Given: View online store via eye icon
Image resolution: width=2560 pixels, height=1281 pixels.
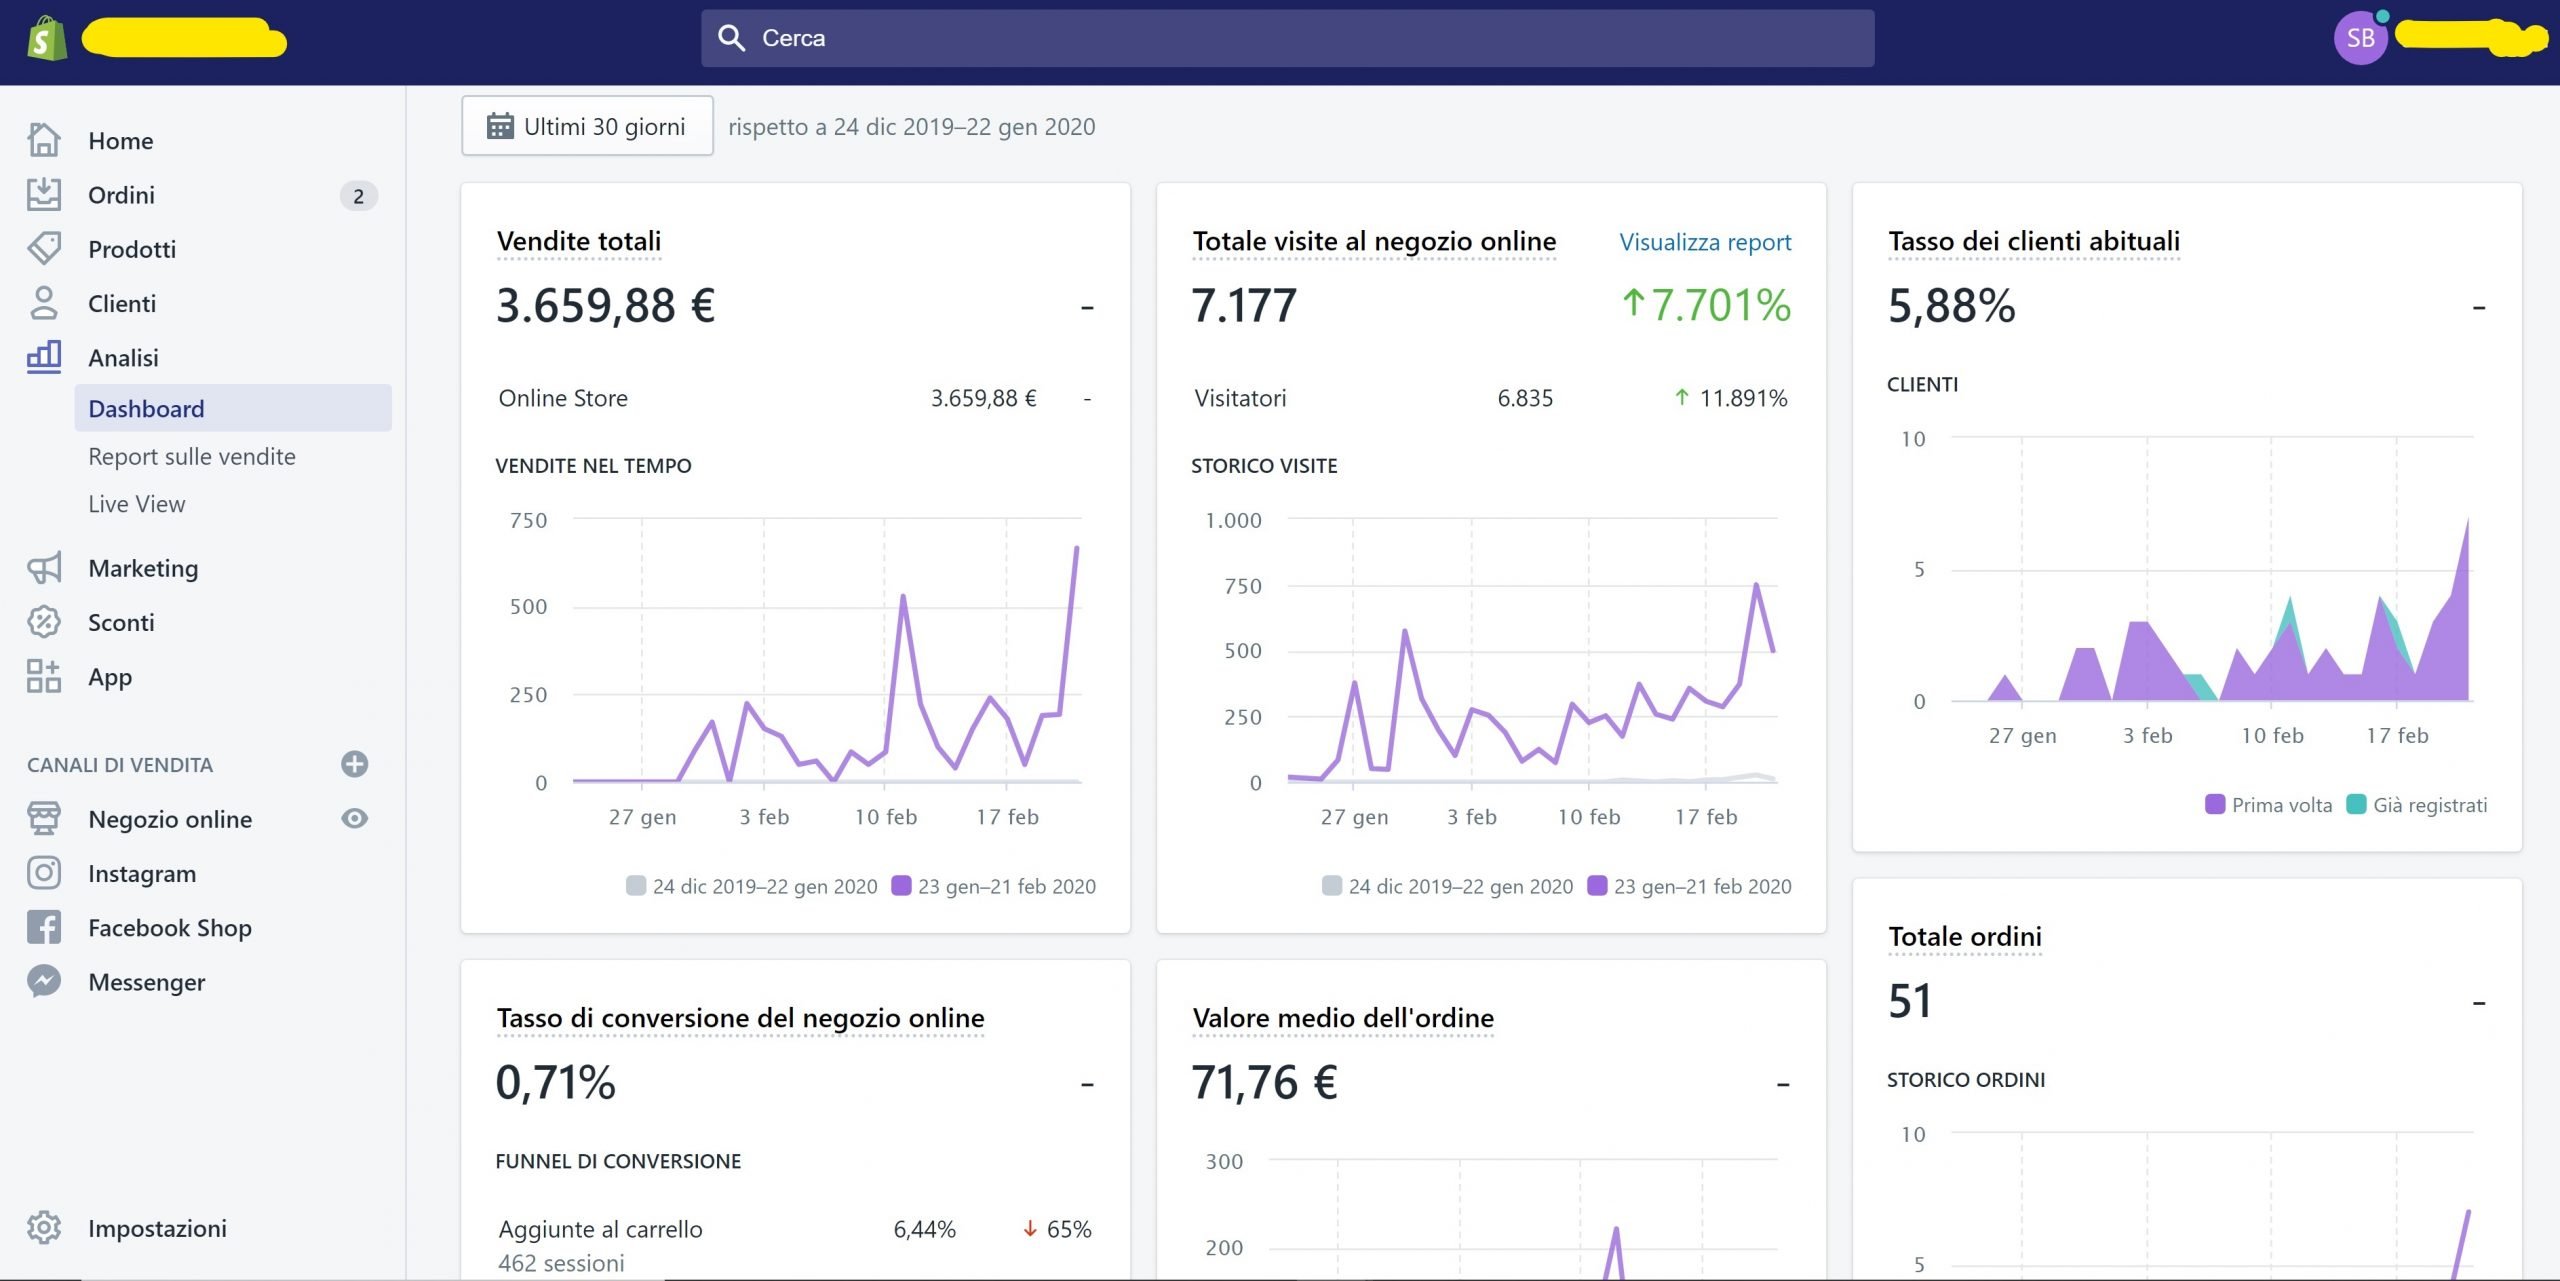Looking at the screenshot, I should [x=354, y=818].
